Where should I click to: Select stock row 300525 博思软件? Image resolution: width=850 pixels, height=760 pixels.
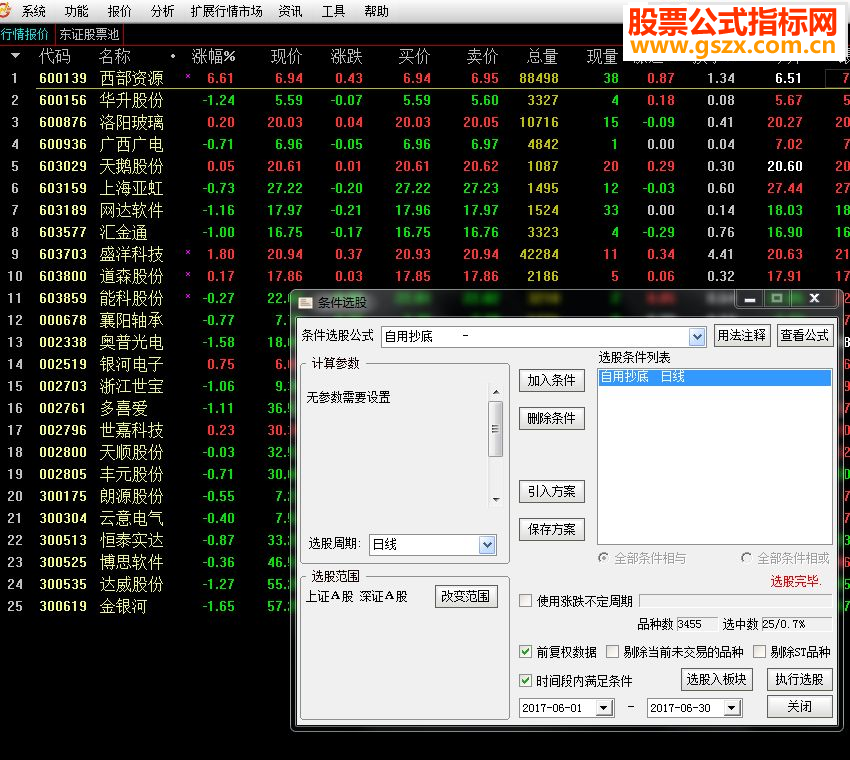pos(145,562)
